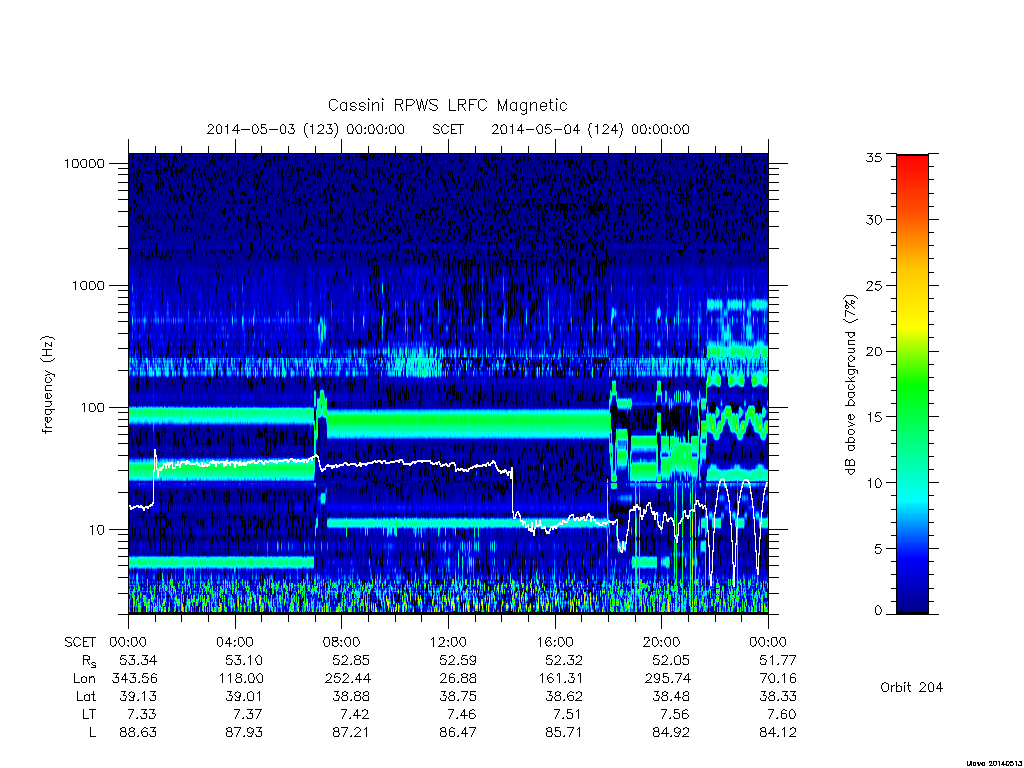Click the '35' colorbar tick label
Image resolution: width=1024 pixels, height=768 pixels.
pyautogui.click(x=873, y=157)
